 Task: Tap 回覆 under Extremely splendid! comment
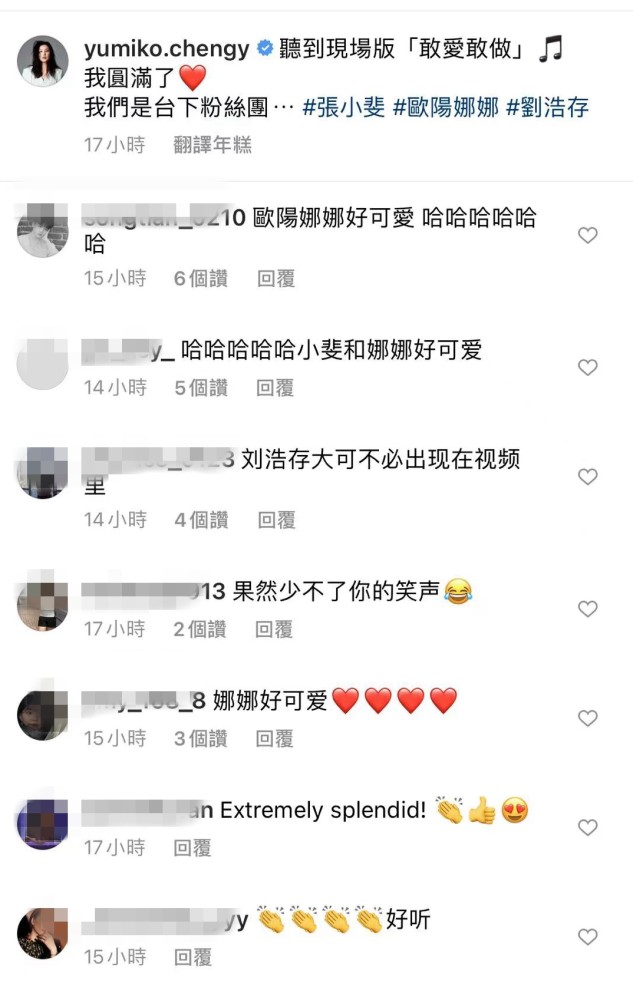click(193, 848)
